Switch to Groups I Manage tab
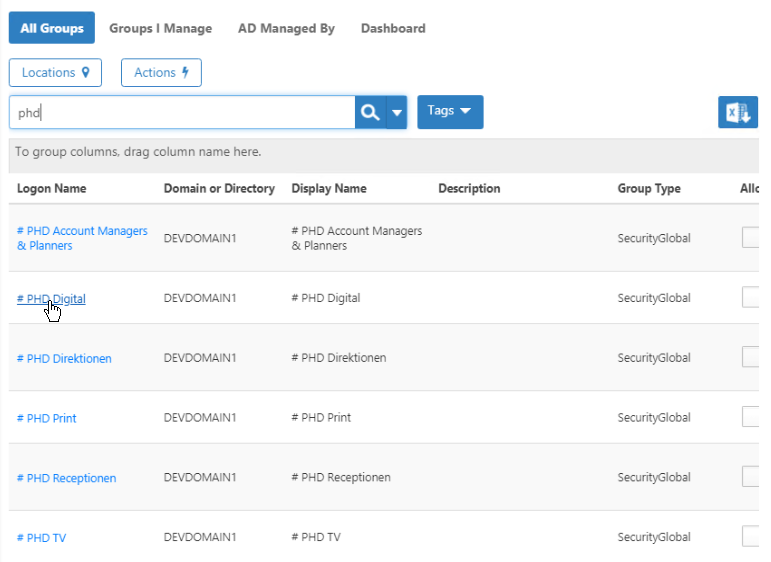771x562 pixels. [x=160, y=28]
